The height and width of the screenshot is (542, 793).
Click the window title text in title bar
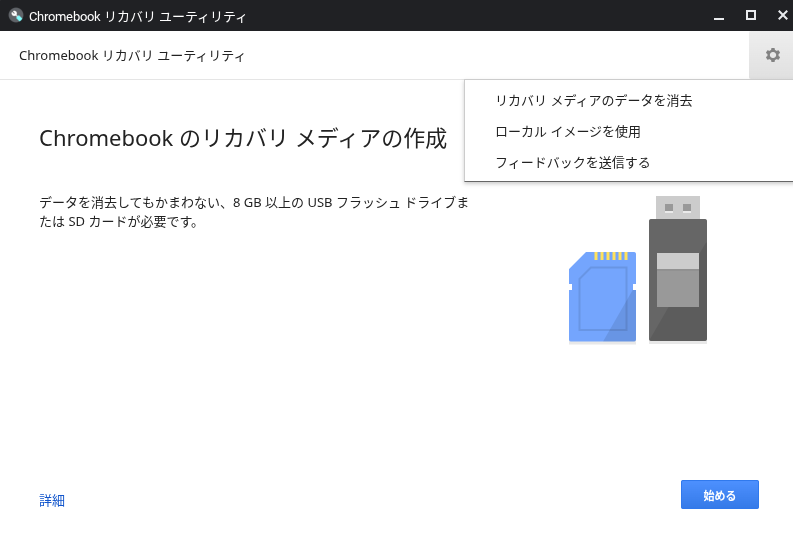coord(138,17)
